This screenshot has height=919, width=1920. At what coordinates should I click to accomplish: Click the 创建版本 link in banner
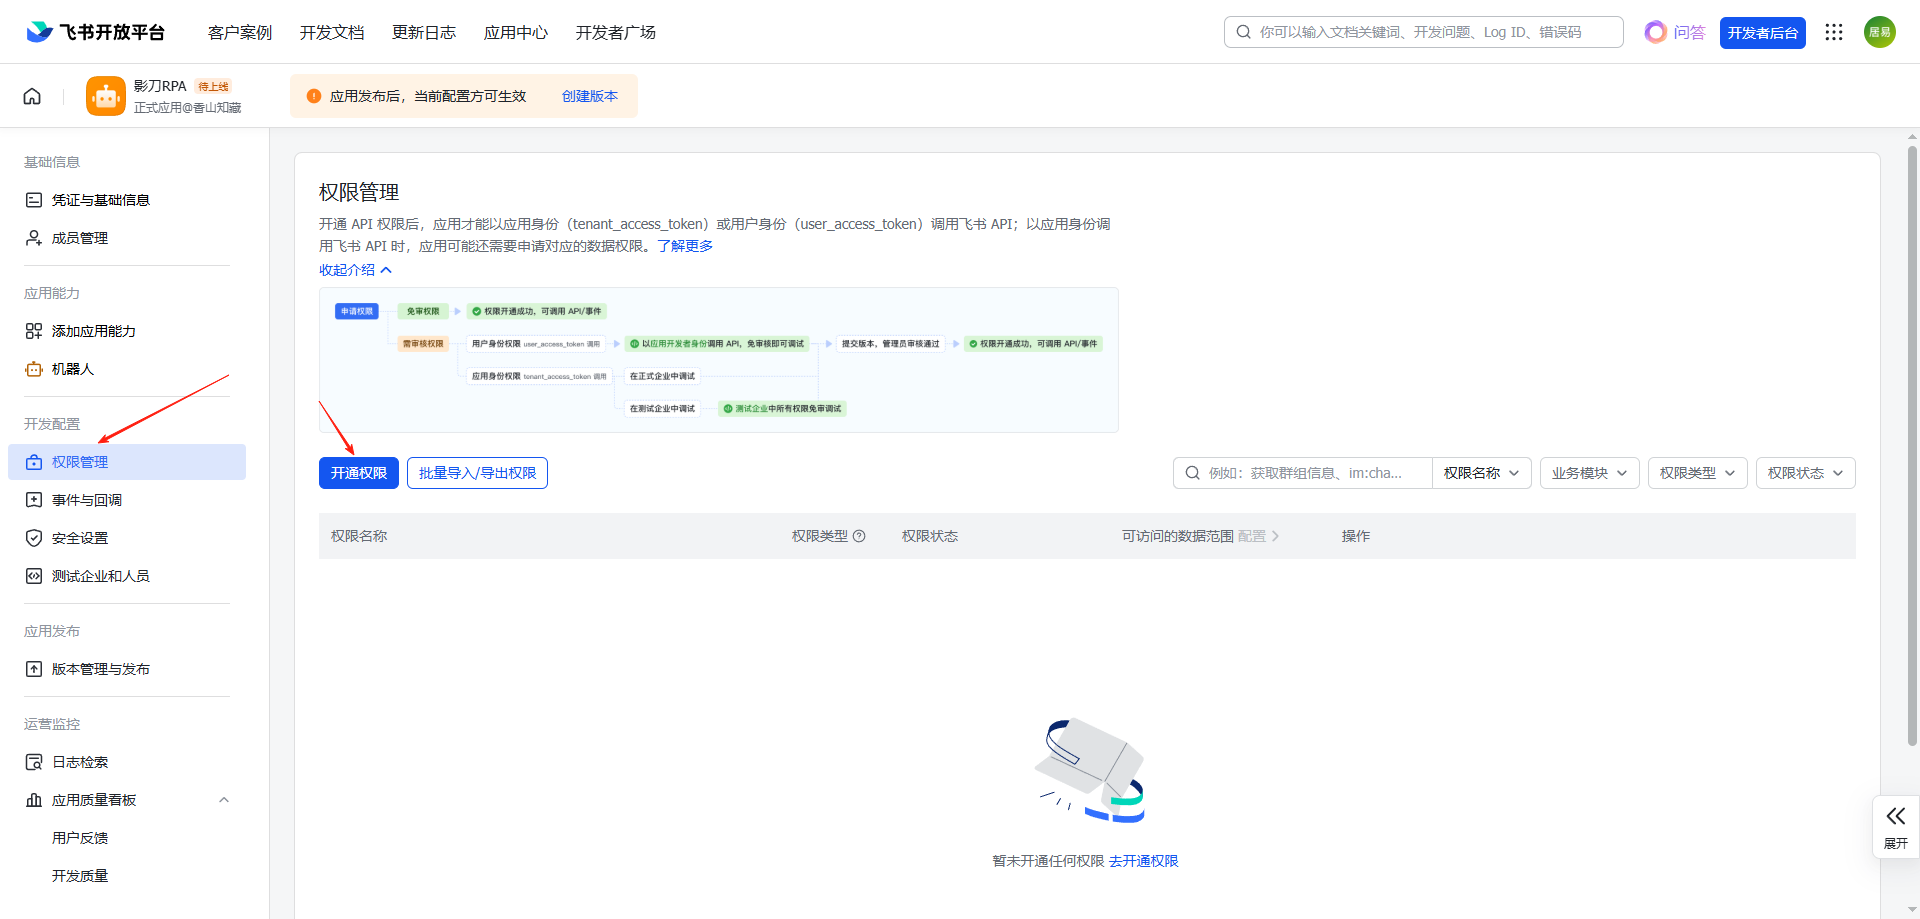click(x=589, y=96)
